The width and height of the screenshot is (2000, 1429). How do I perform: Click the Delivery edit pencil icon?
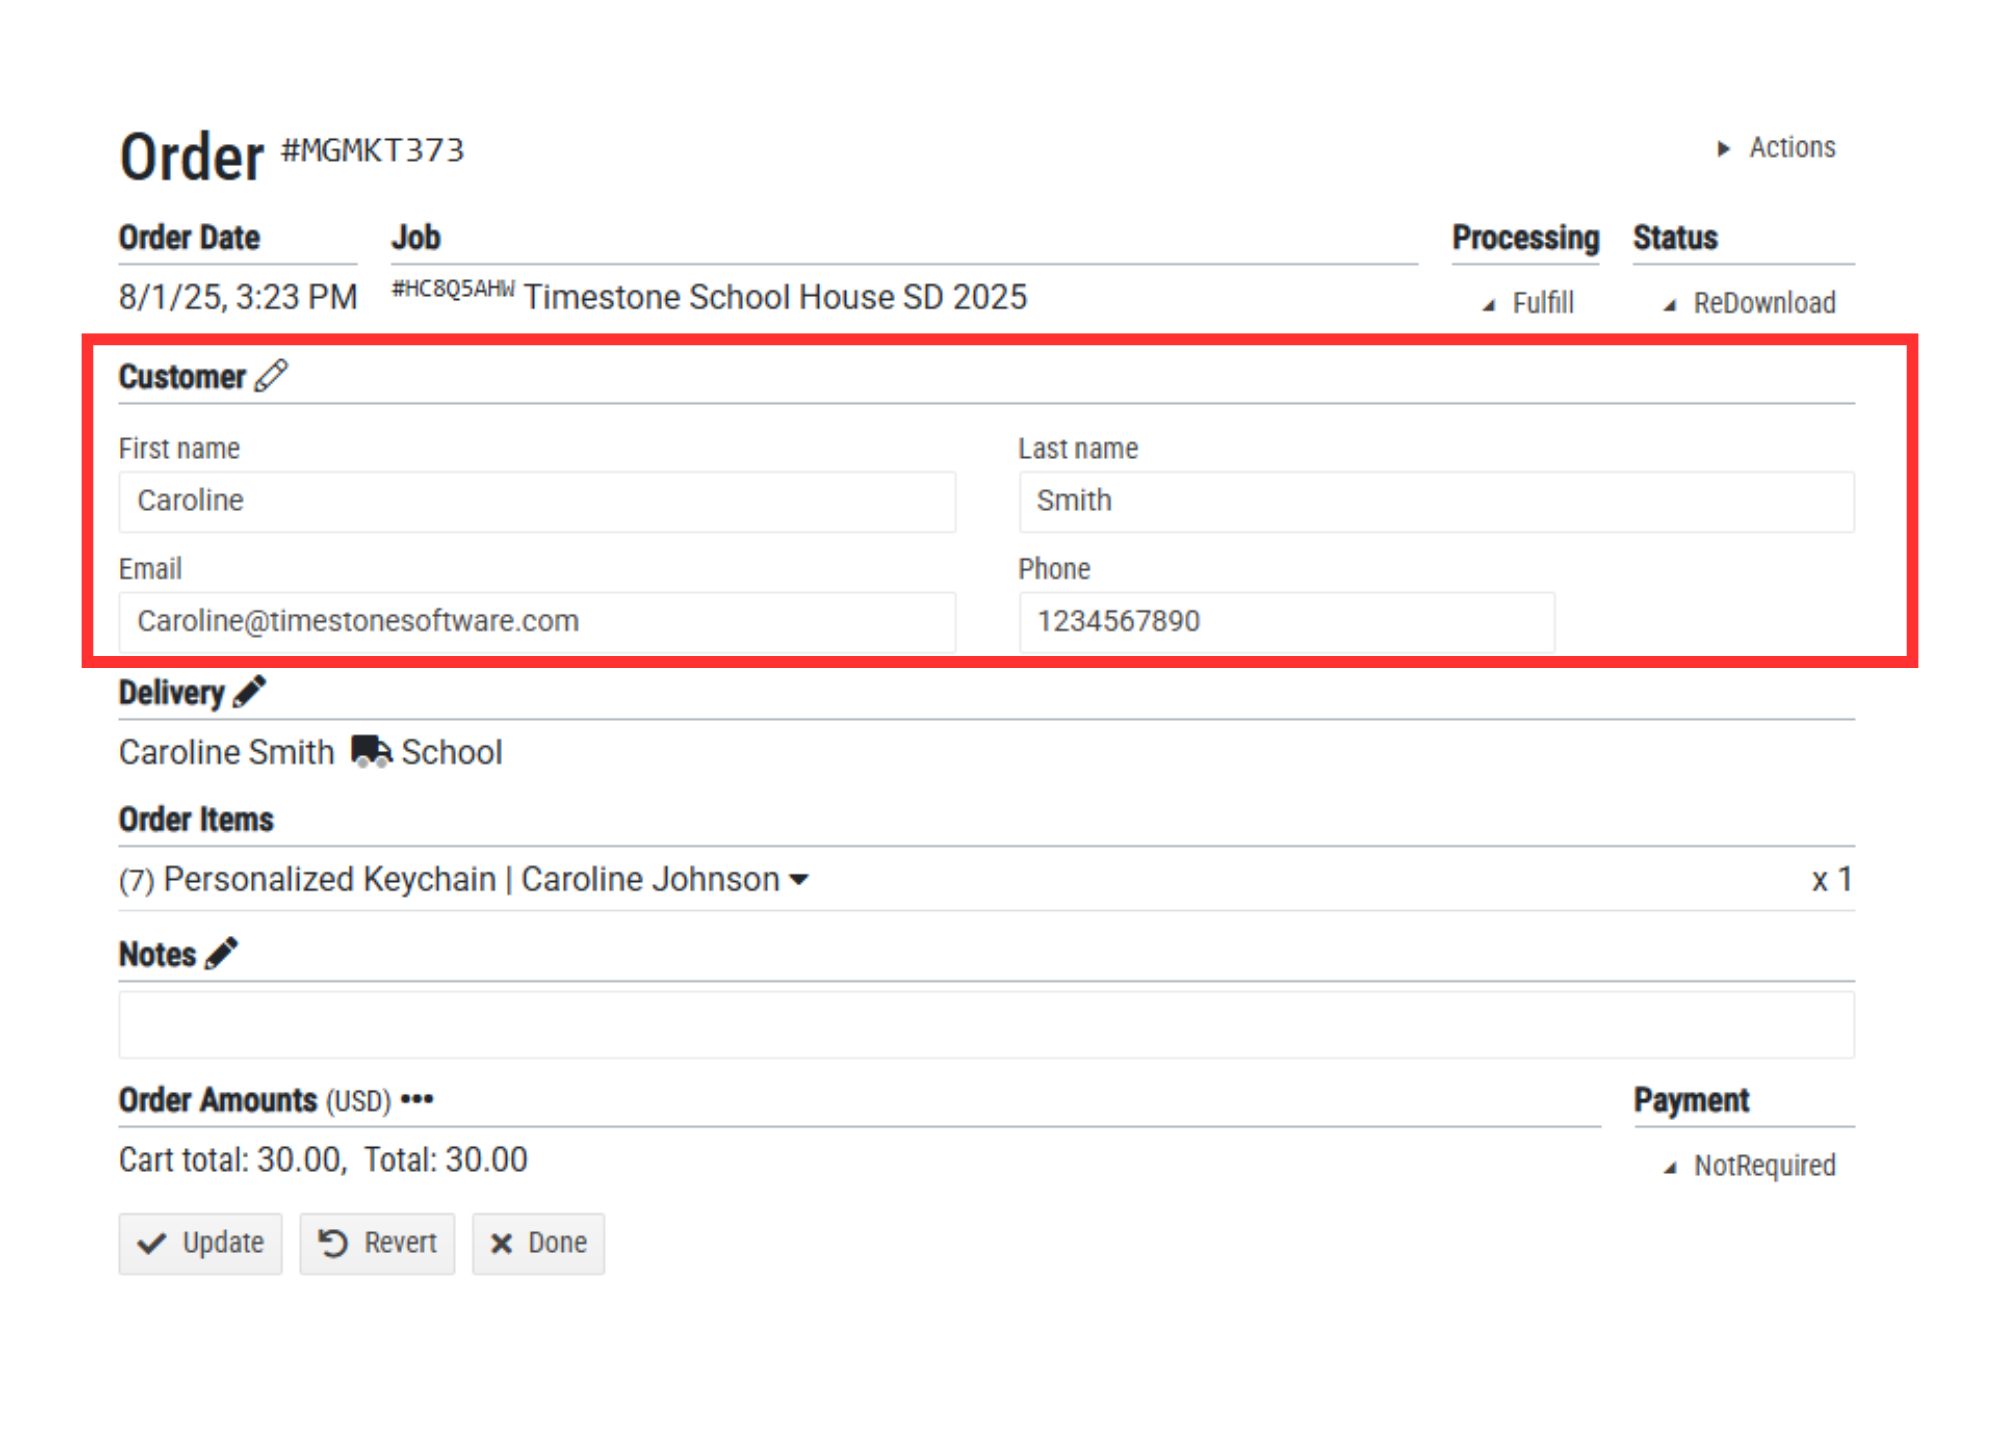pyautogui.click(x=249, y=692)
